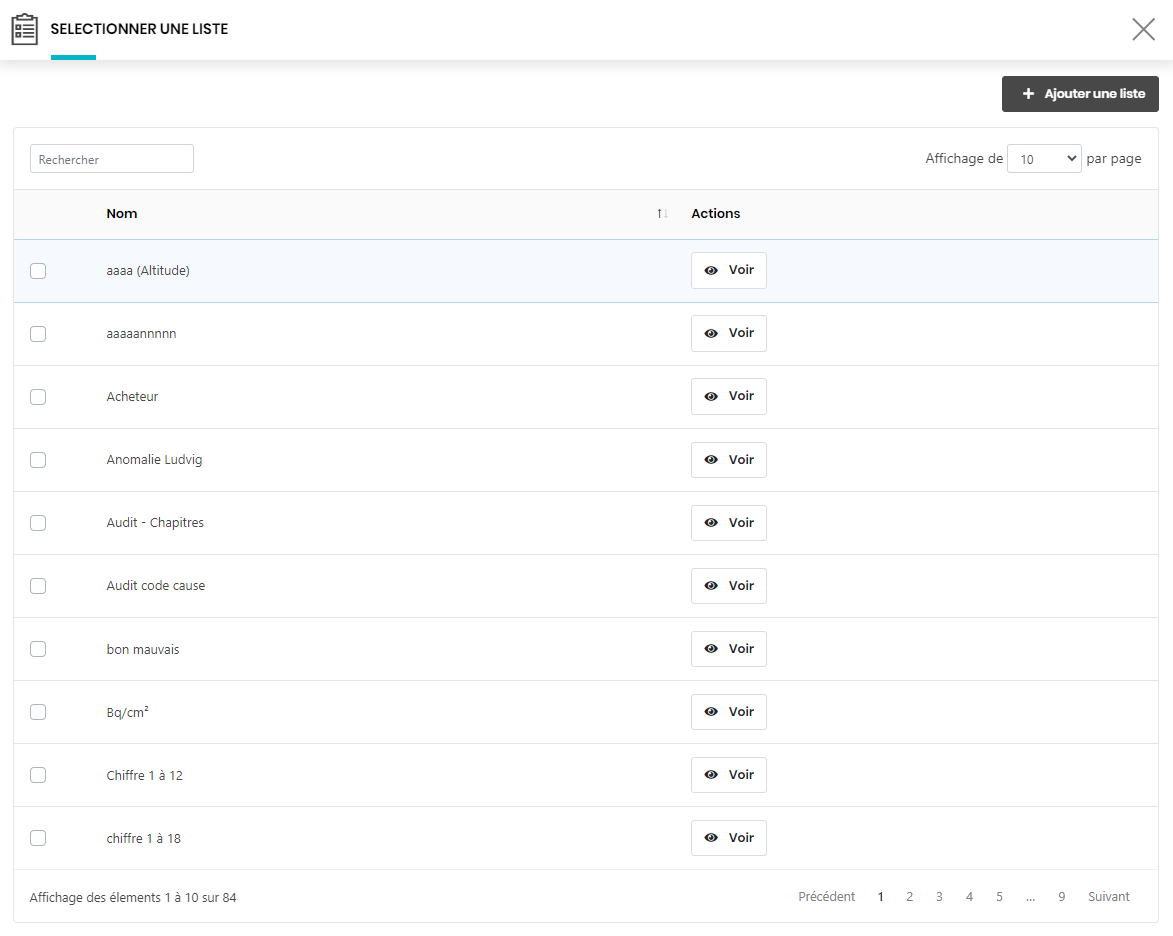Screen dimensions: 1173x936
Task: Jump to page 9 in pagination
Action: 1061,897
